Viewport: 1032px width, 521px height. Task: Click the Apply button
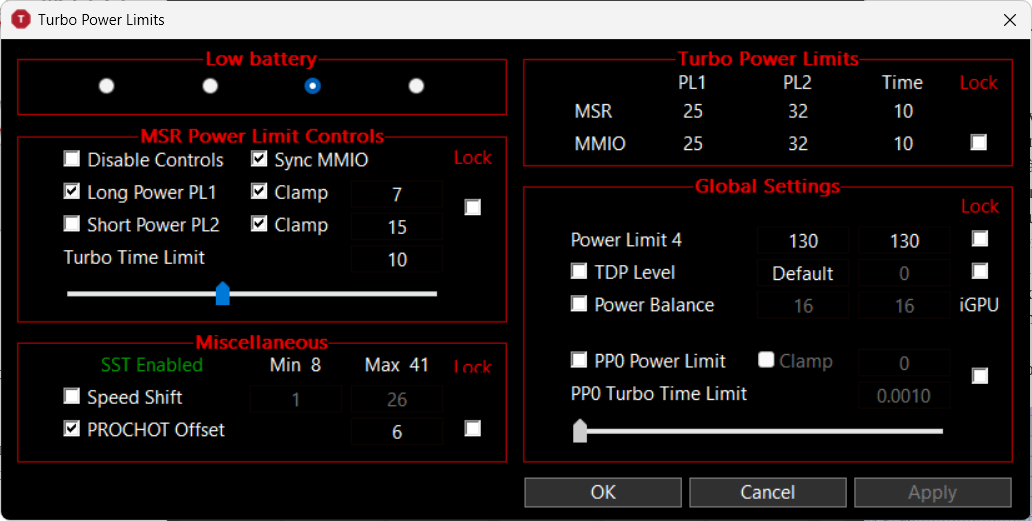[x=933, y=493]
